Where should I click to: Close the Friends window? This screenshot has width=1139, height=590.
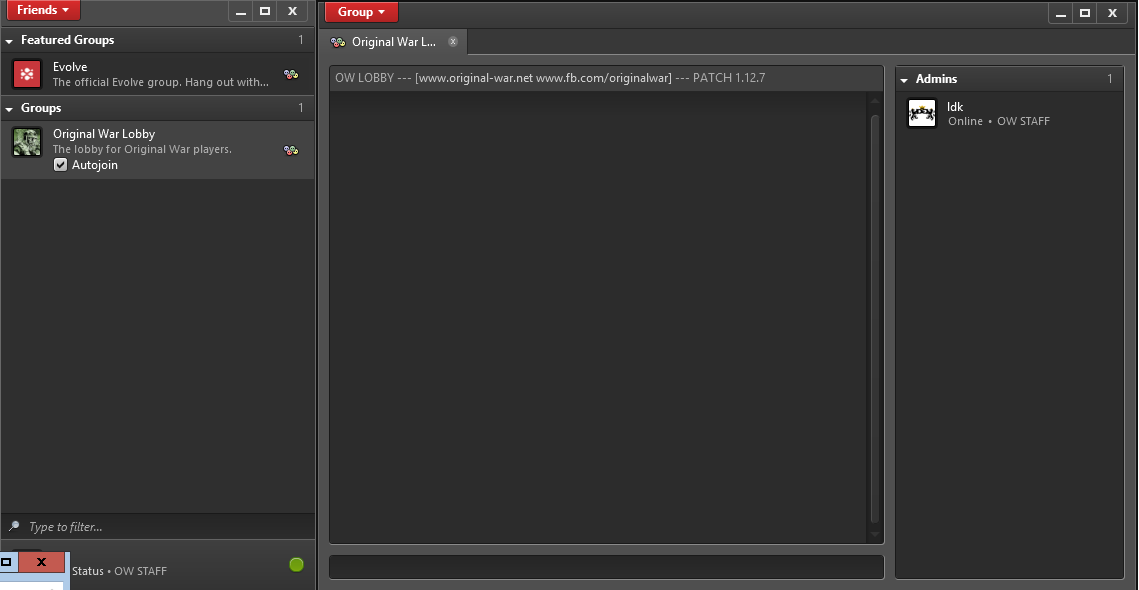tap(292, 11)
